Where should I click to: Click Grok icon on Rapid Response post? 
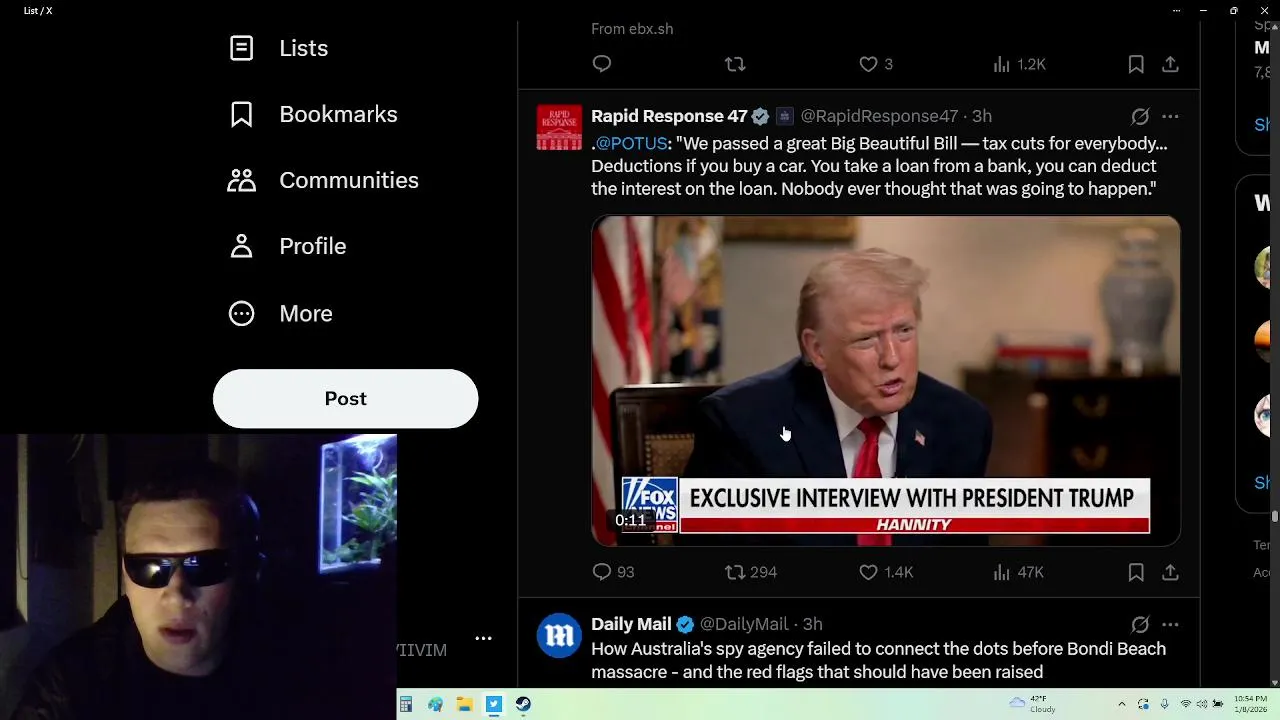(1140, 116)
